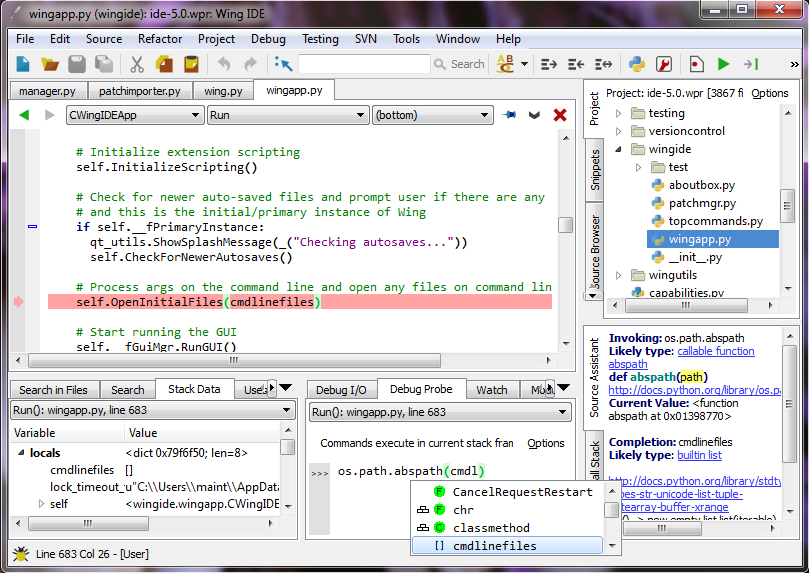Open a file with folder icon
The height and width of the screenshot is (573, 809).
coord(50,64)
